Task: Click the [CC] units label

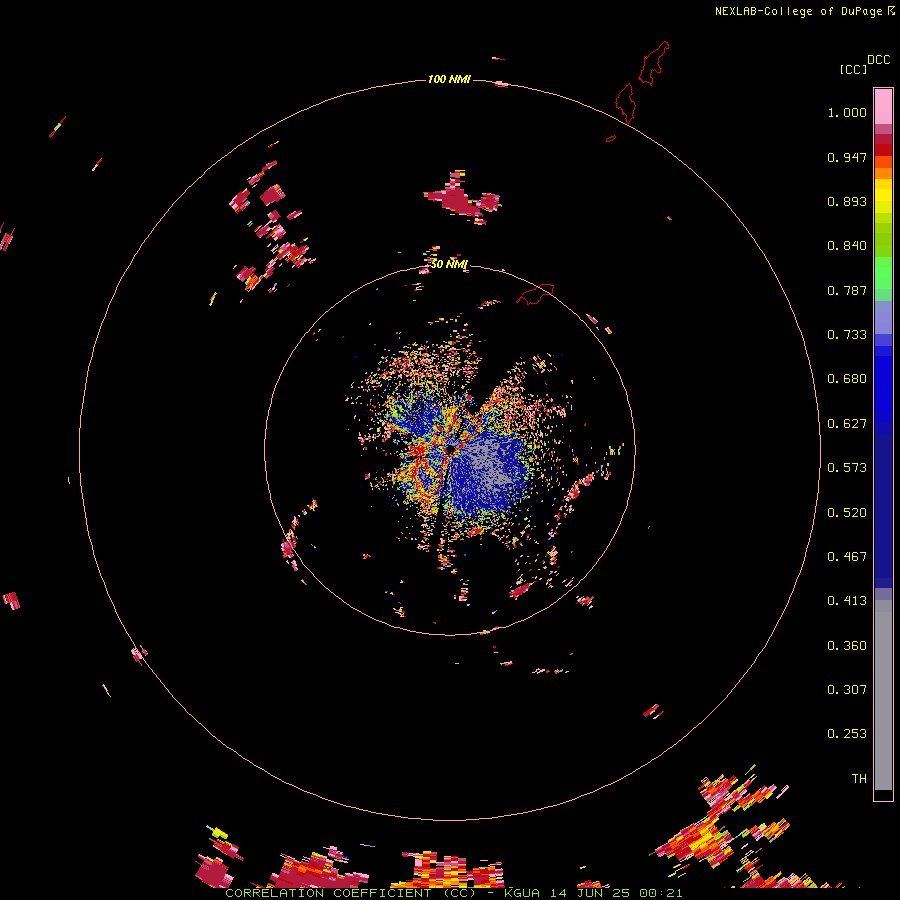Action: tap(854, 69)
